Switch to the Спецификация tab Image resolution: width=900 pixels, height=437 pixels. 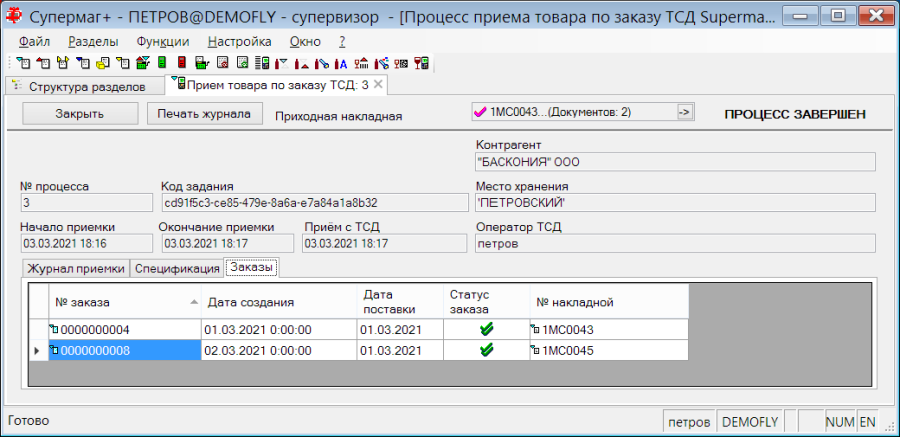tap(177, 269)
